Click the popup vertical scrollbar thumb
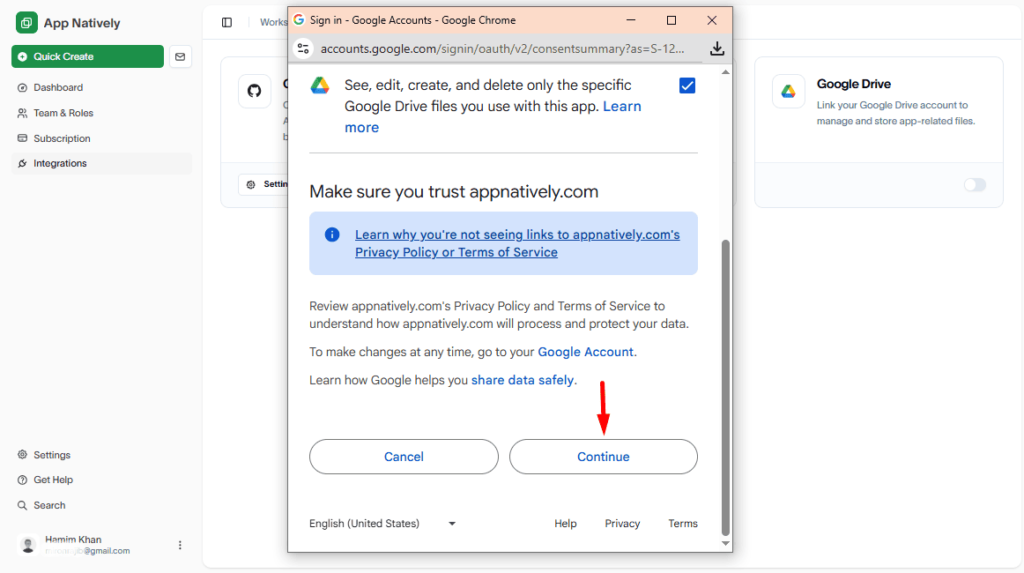Screen dimensions: 1024x573 pos(726,388)
